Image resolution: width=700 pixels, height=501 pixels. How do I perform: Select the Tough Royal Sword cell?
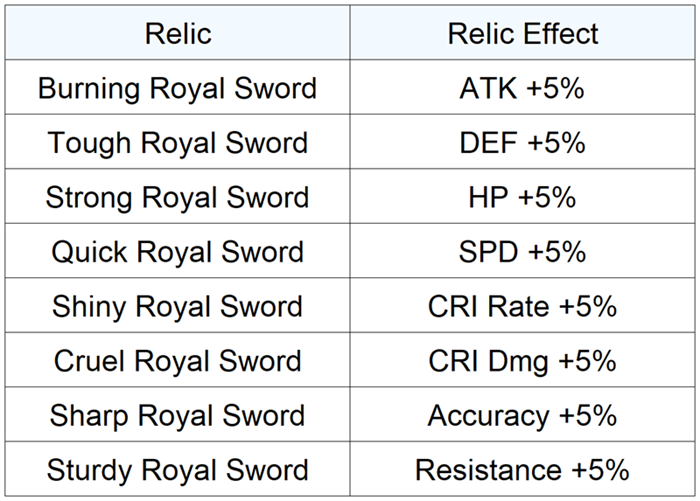[178, 143]
